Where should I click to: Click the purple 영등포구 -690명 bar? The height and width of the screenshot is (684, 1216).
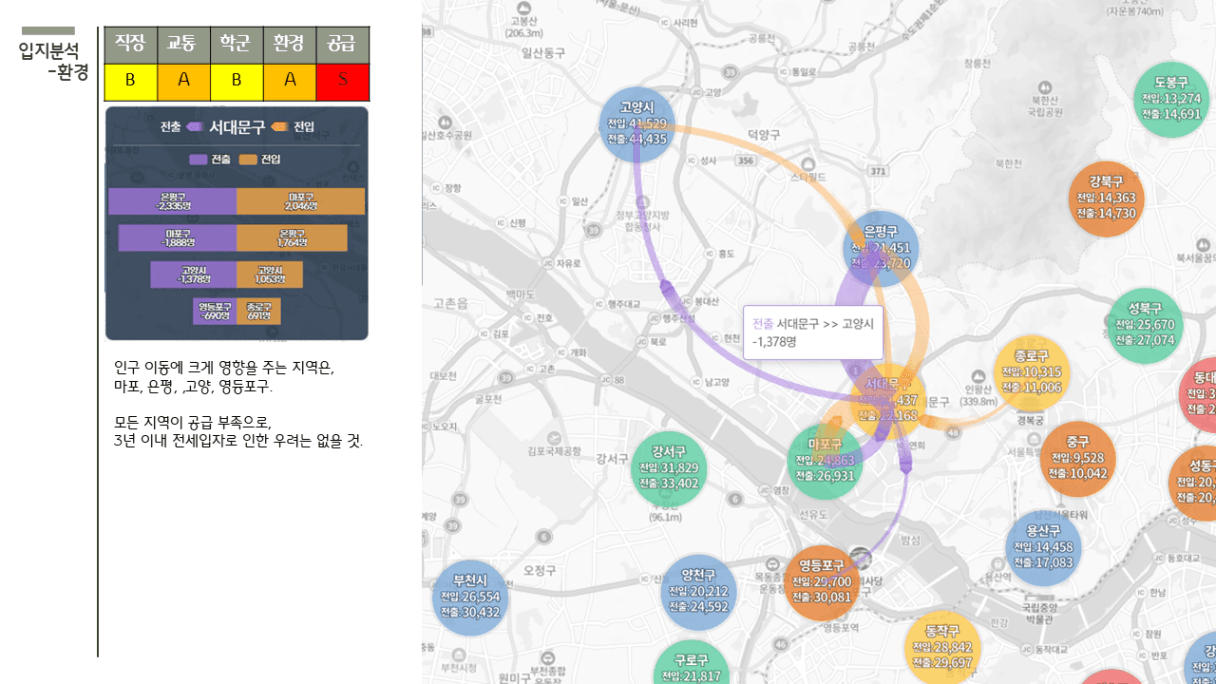click(x=215, y=311)
